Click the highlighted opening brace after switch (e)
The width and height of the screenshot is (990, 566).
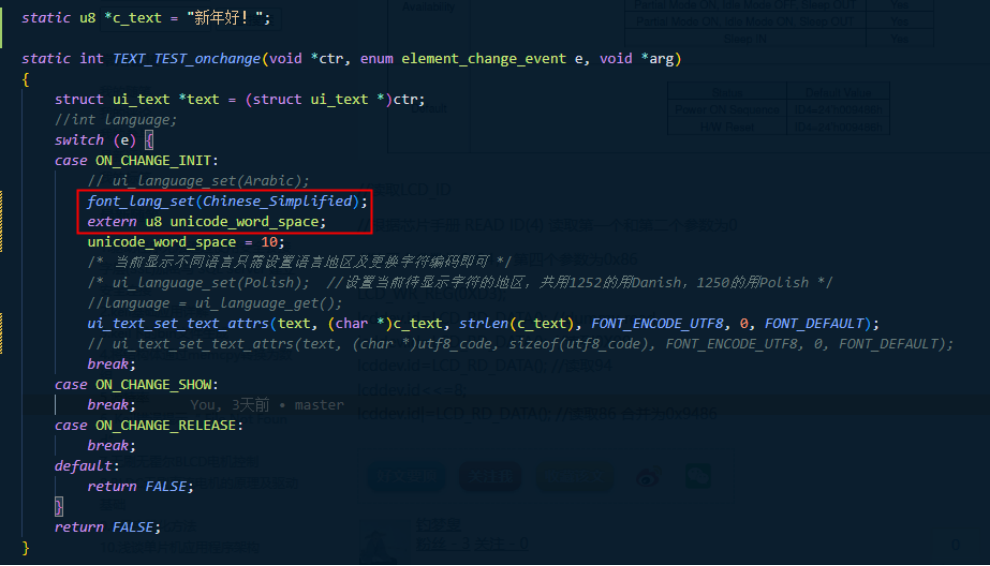[x=149, y=140]
